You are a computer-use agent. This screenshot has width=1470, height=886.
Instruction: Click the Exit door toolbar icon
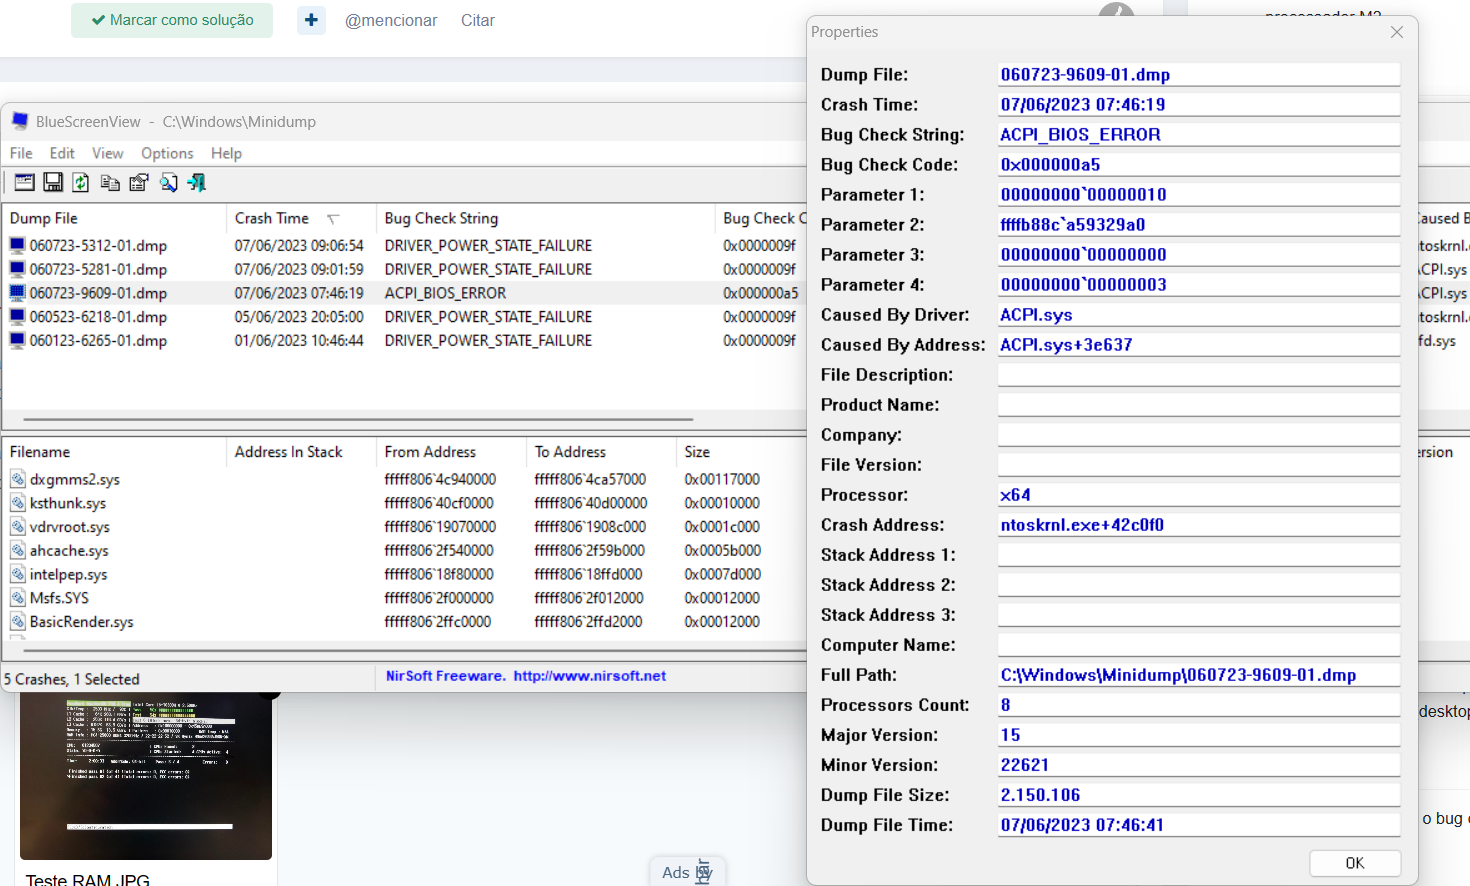(x=197, y=182)
